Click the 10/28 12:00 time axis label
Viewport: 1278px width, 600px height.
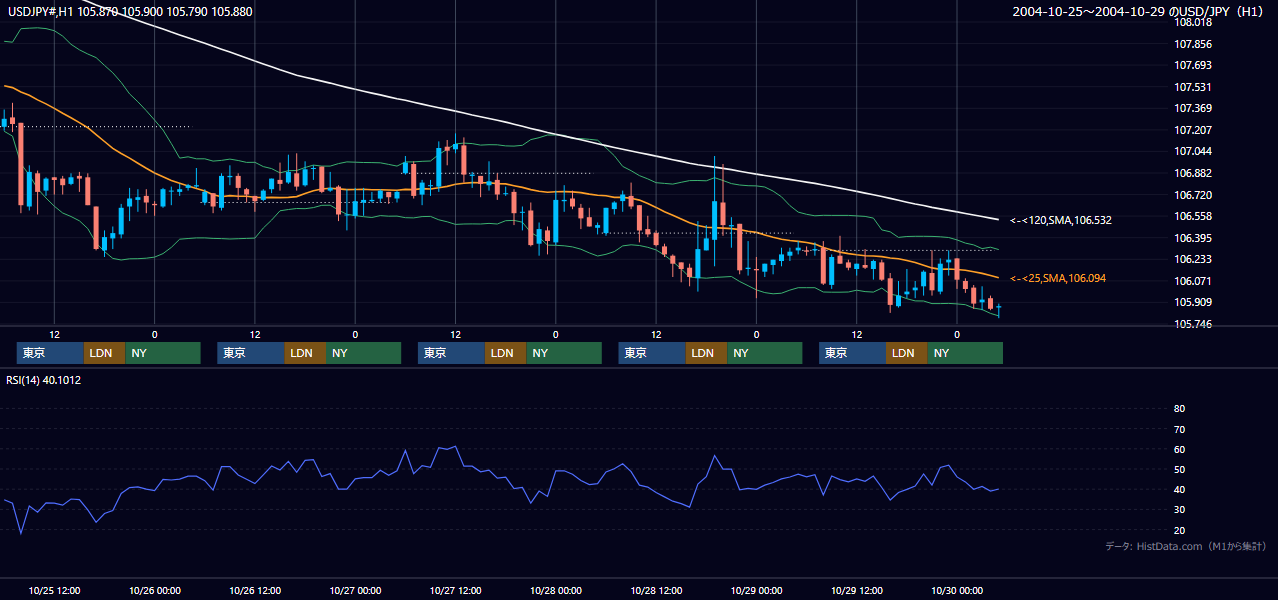pyautogui.click(x=656, y=590)
